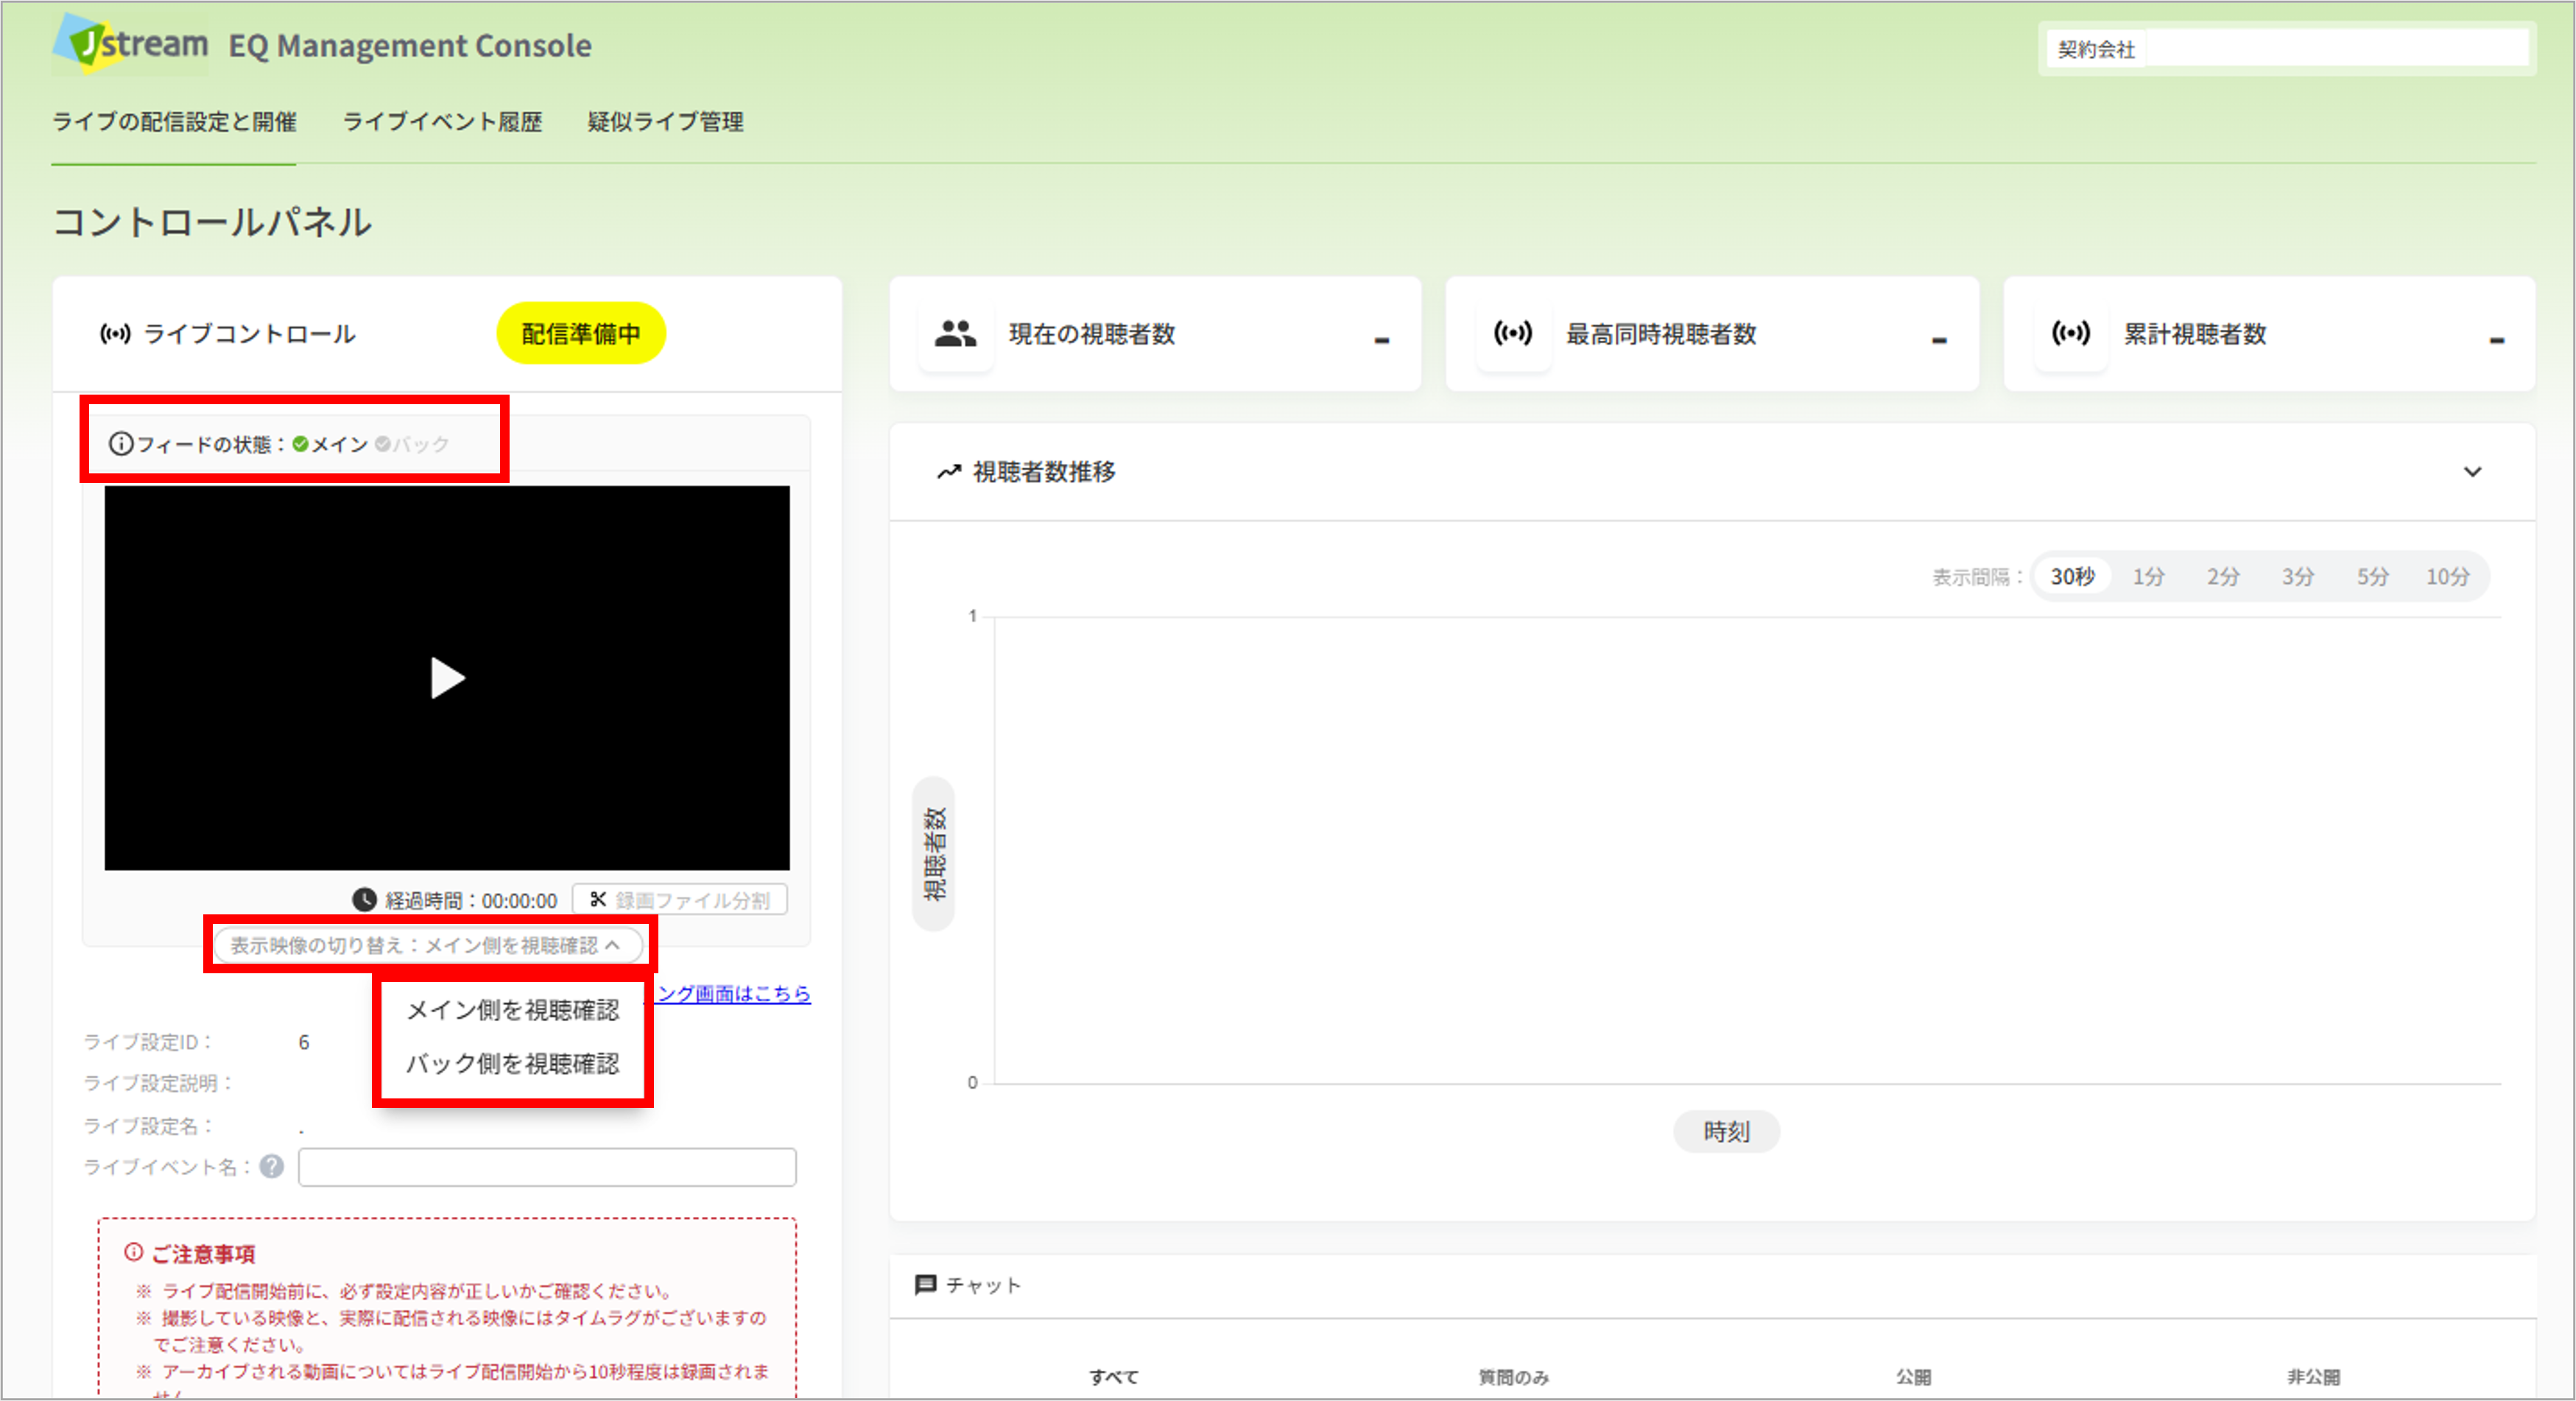Image resolution: width=2576 pixels, height=1401 pixels.
Task: Switch chat filter to 質問のみ
Action: click(1513, 1377)
